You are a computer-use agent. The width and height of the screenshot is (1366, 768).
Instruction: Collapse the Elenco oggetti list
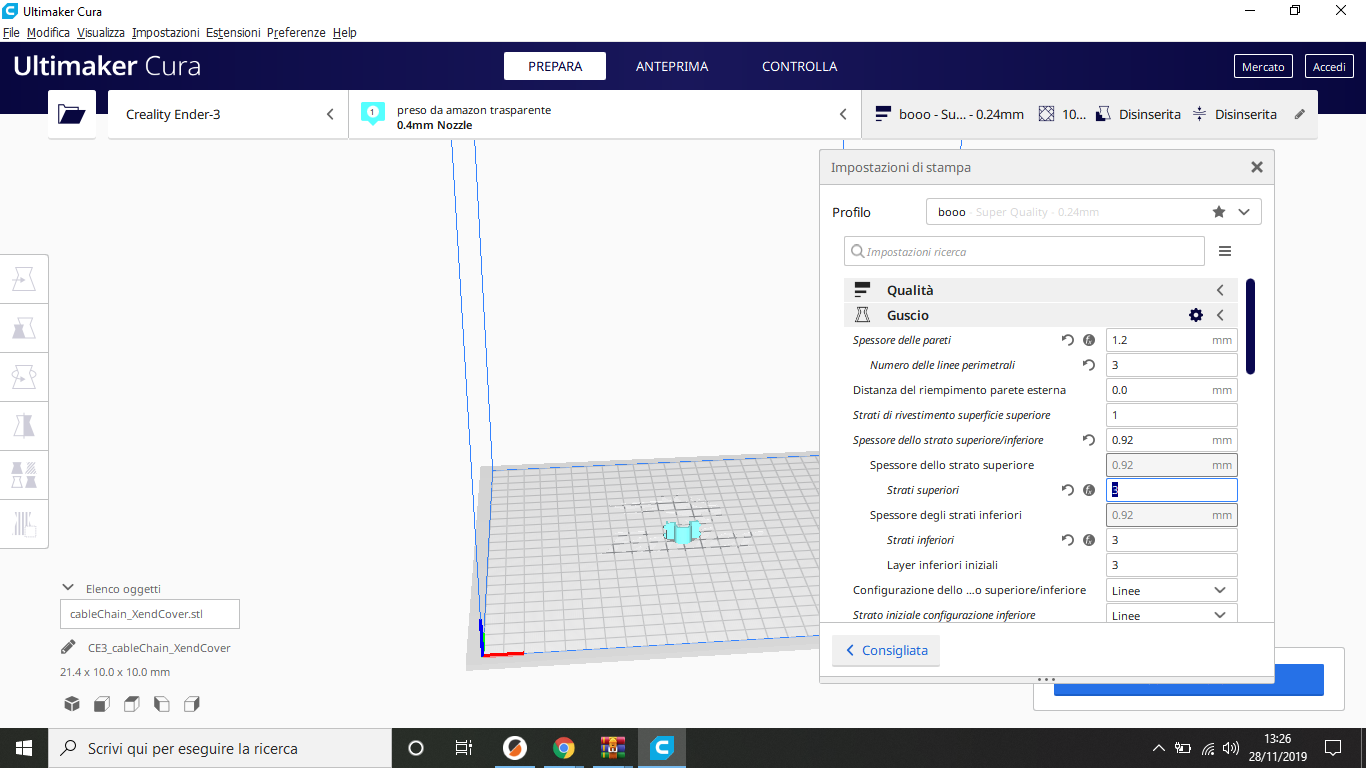[68, 588]
